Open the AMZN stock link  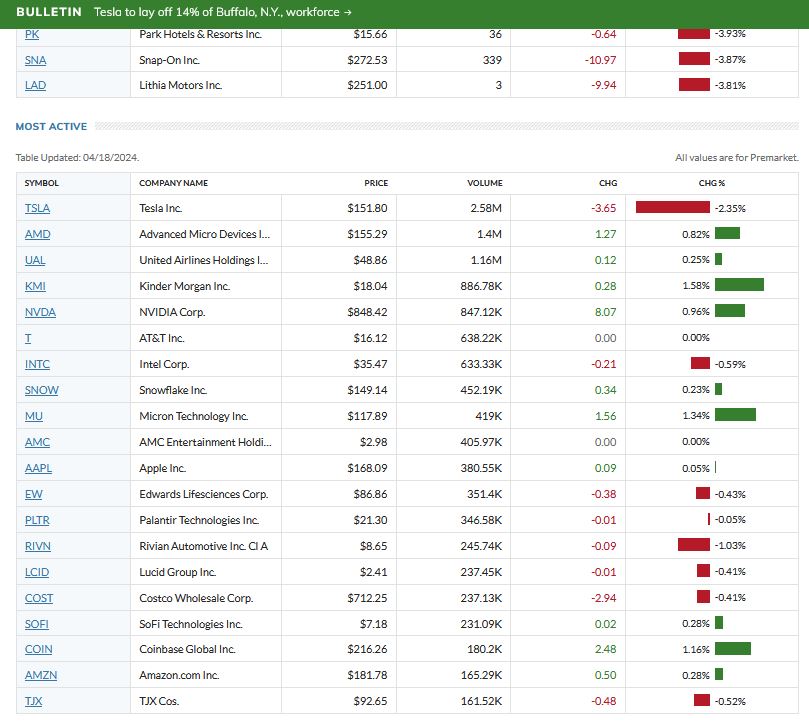coord(40,676)
